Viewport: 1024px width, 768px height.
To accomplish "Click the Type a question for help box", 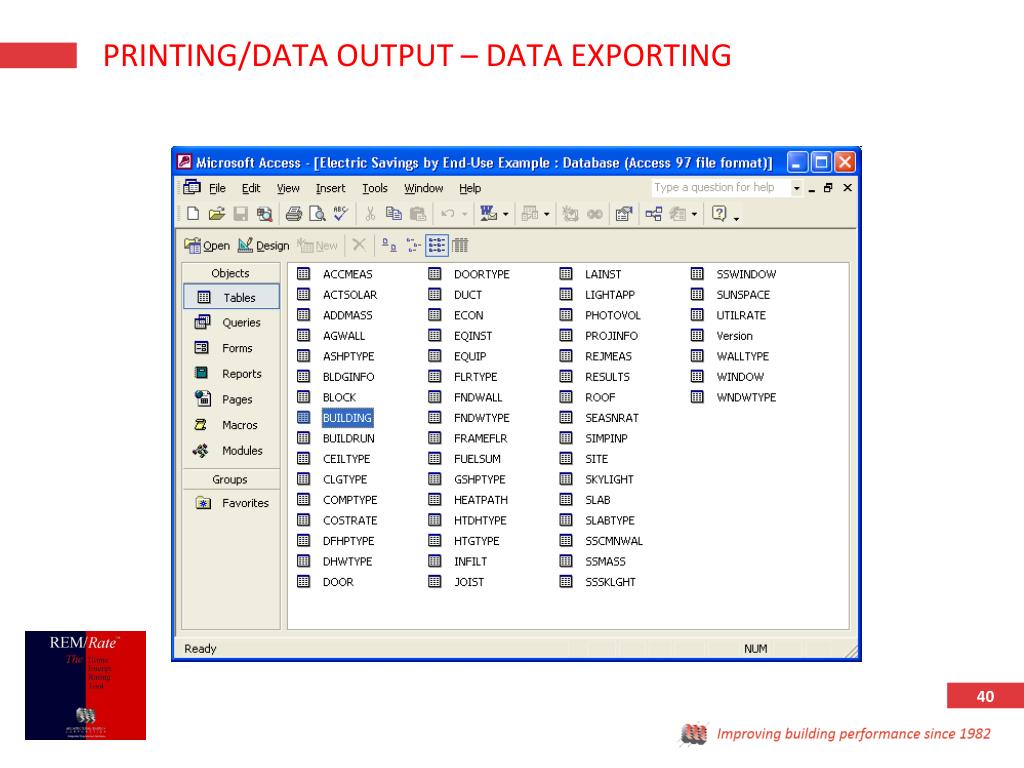I will pyautogui.click(x=721, y=187).
